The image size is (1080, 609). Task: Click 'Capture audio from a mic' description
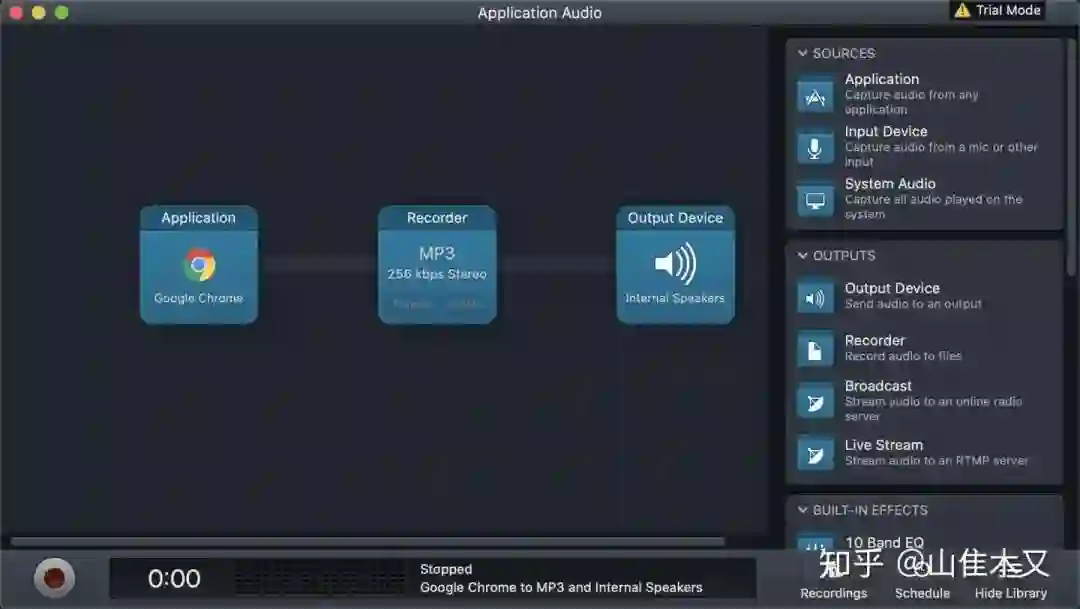tap(941, 154)
